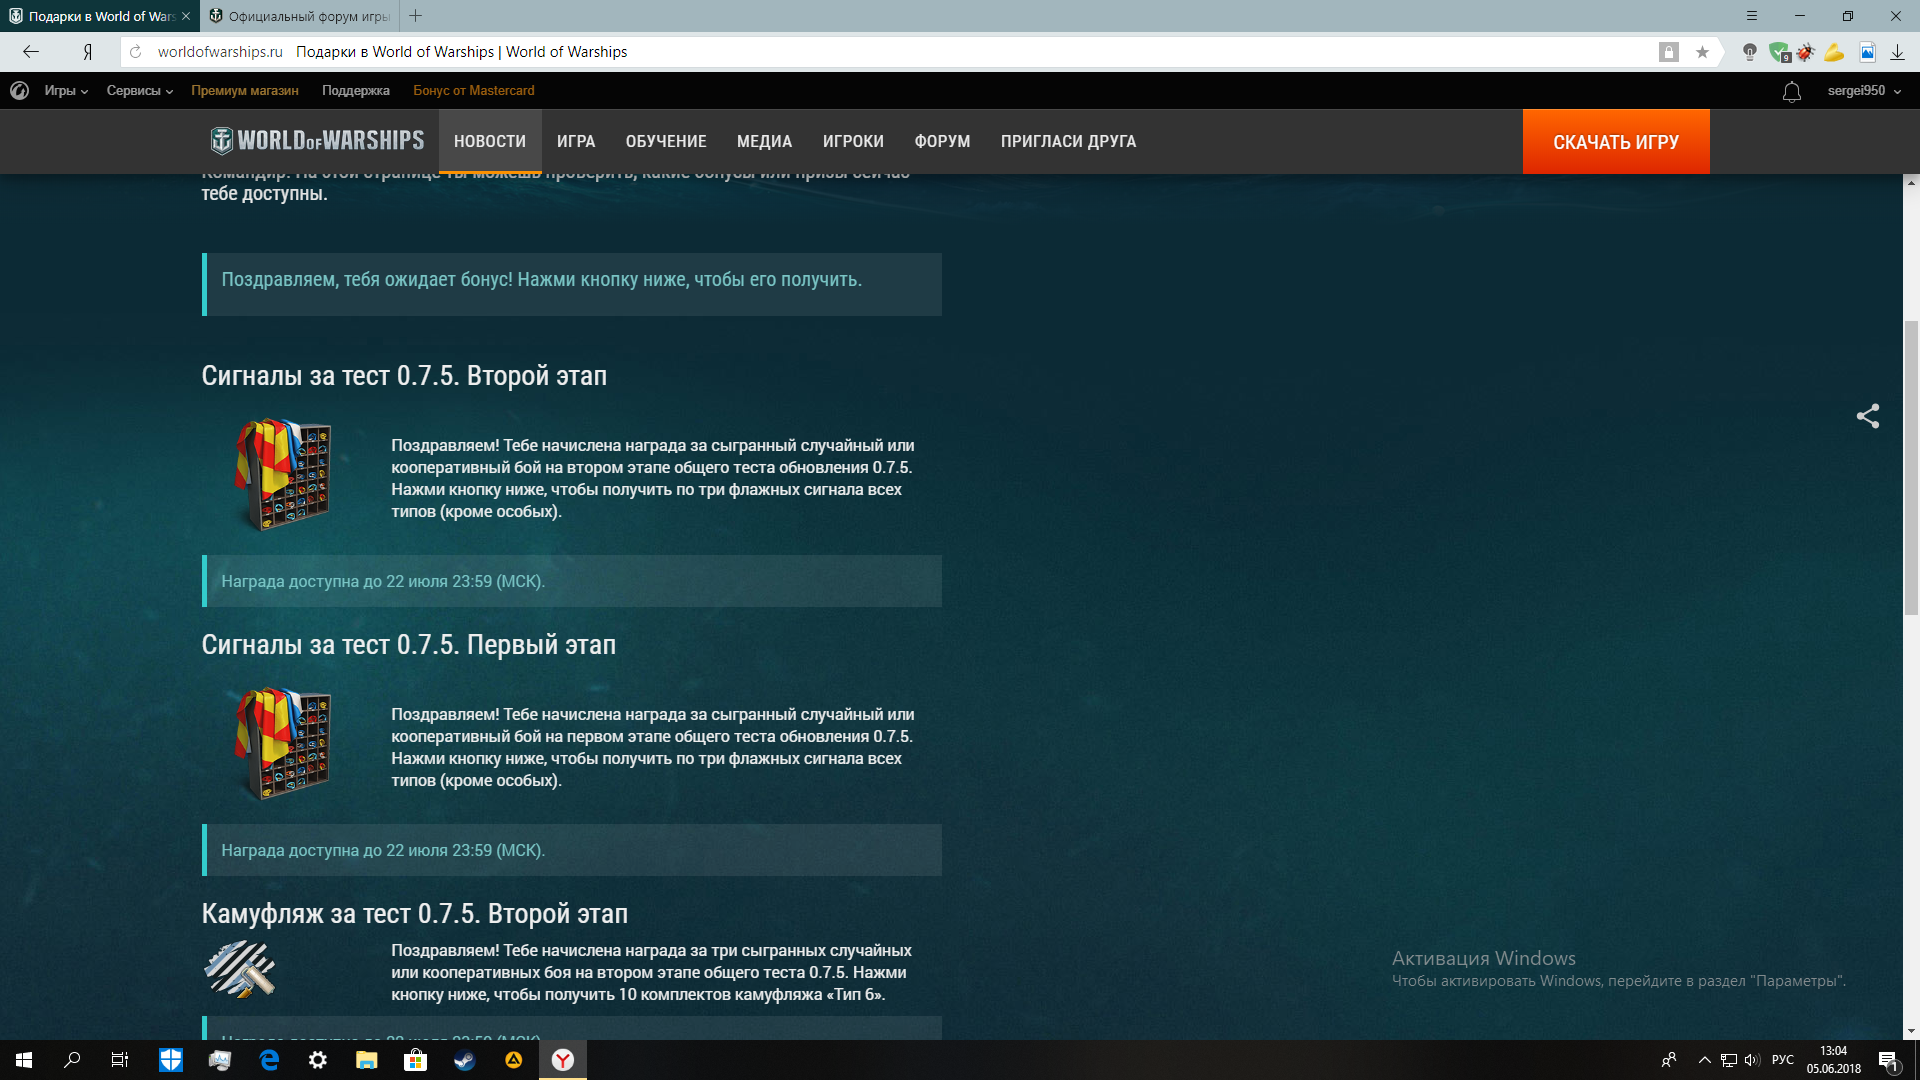Screen dimensions: 1920x1080
Task: Show hidden system tray icons
Action: pos(1705,1060)
